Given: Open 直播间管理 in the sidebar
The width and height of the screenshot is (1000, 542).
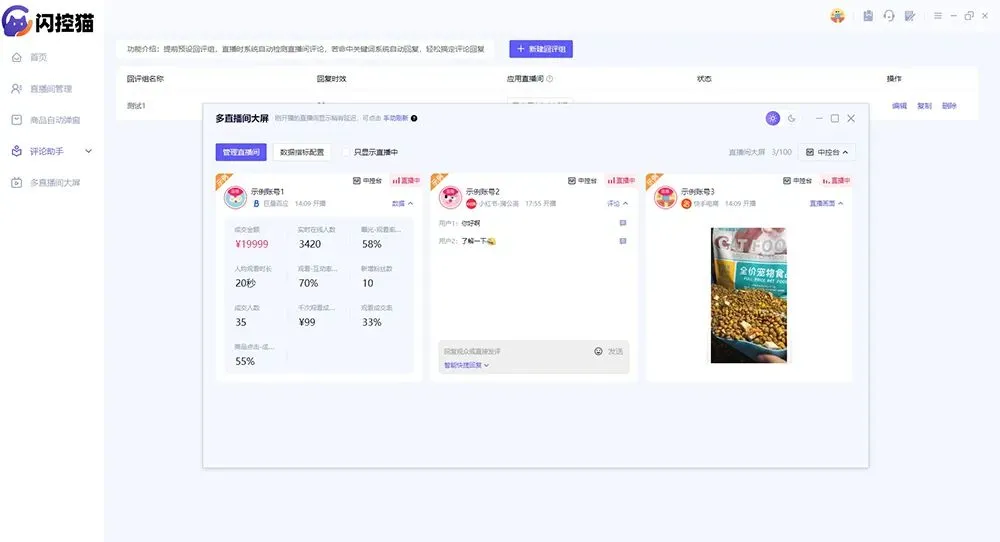Looking at the screenshot, I should (x=42, y=89).
